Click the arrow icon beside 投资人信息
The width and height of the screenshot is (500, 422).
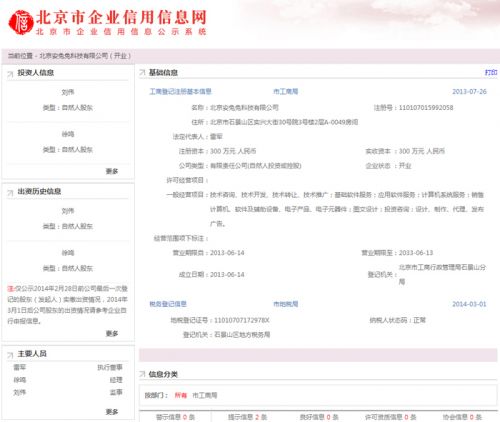pos(10,73)
